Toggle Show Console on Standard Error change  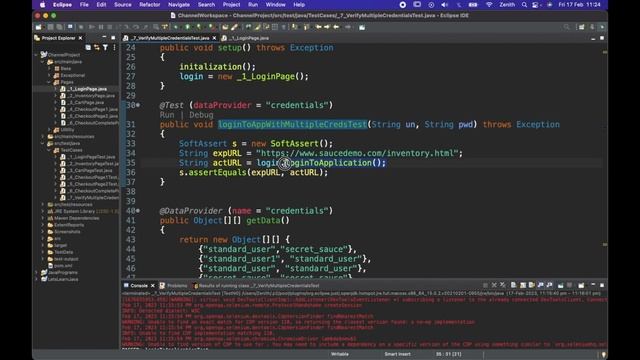click(549, 285)
